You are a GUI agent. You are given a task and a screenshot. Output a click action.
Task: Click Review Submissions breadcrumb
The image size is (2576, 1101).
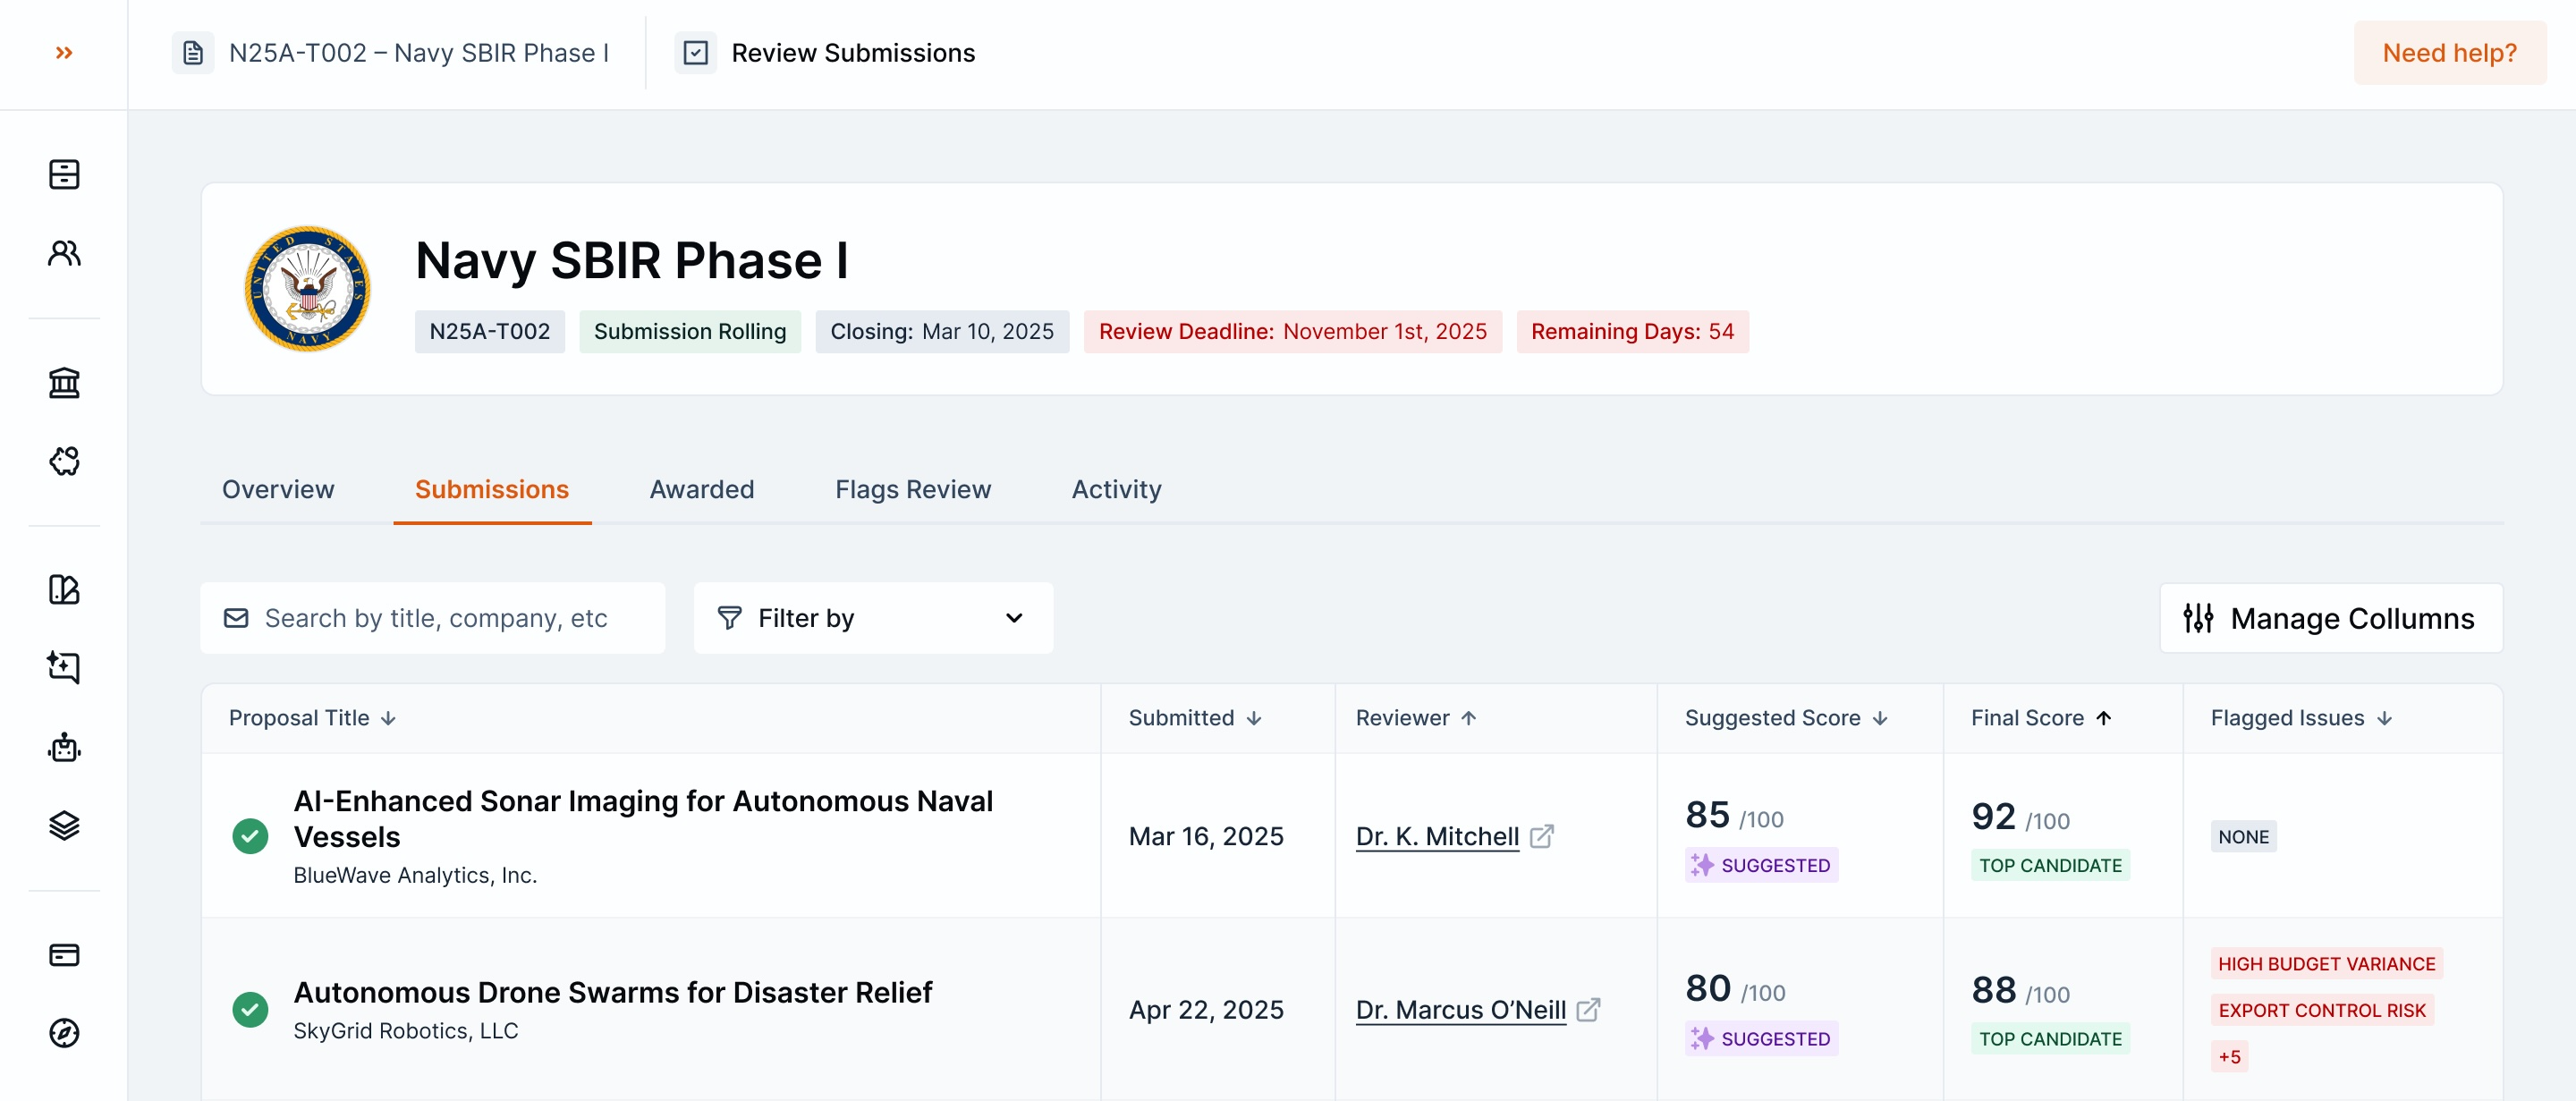tap(853, 53)
